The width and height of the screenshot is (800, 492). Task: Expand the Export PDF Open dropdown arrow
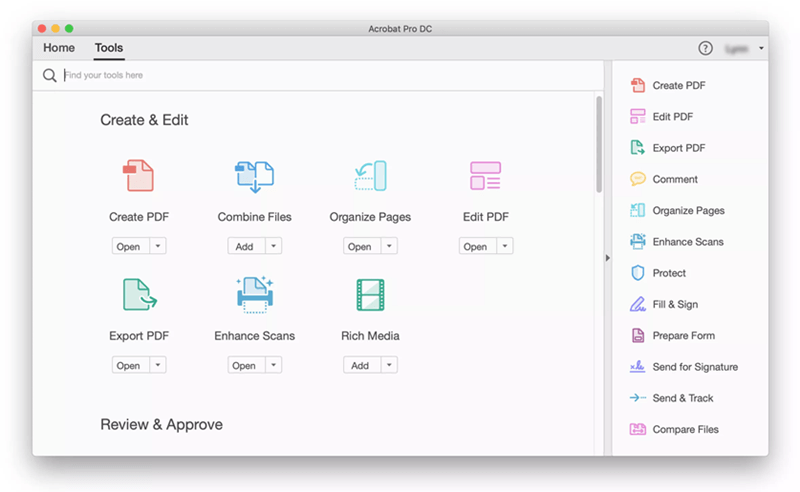point(158,365)
